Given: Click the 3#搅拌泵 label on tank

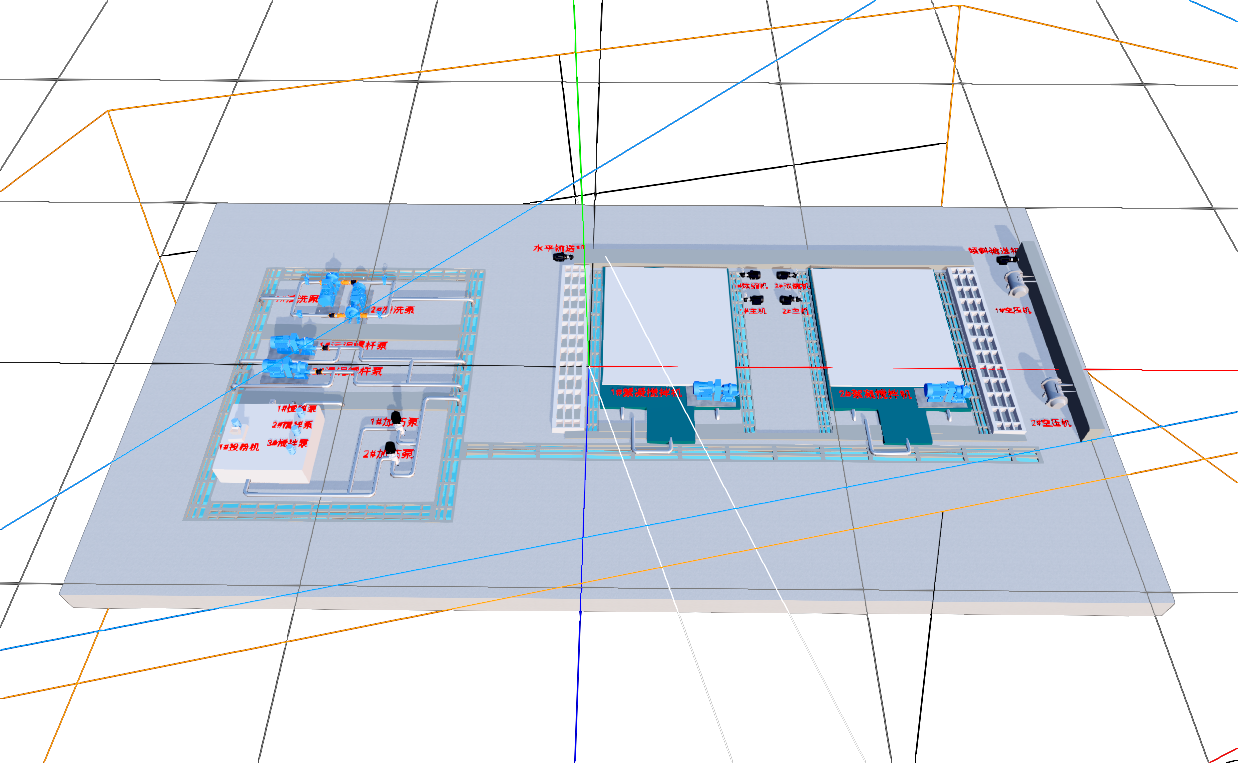Looking at the screenshot, I should 288,442.
